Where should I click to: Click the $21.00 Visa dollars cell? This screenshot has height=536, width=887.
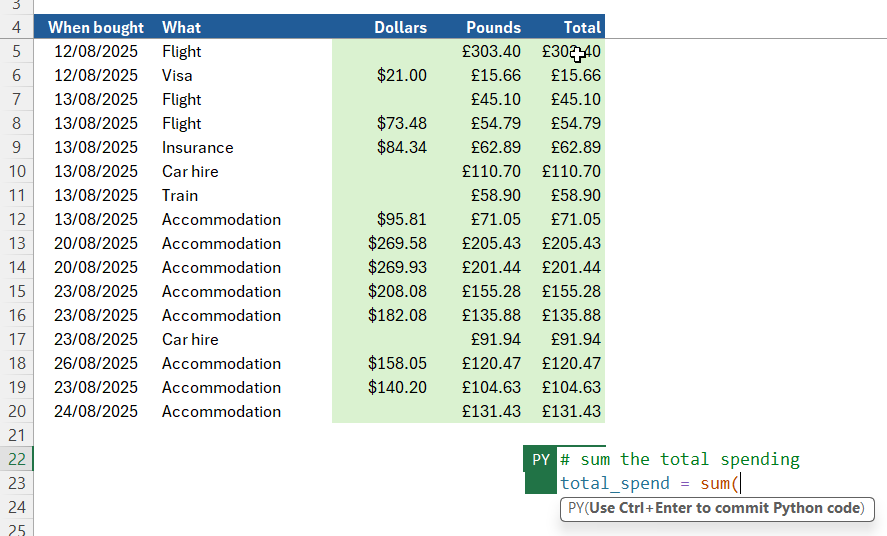point(401,76)
